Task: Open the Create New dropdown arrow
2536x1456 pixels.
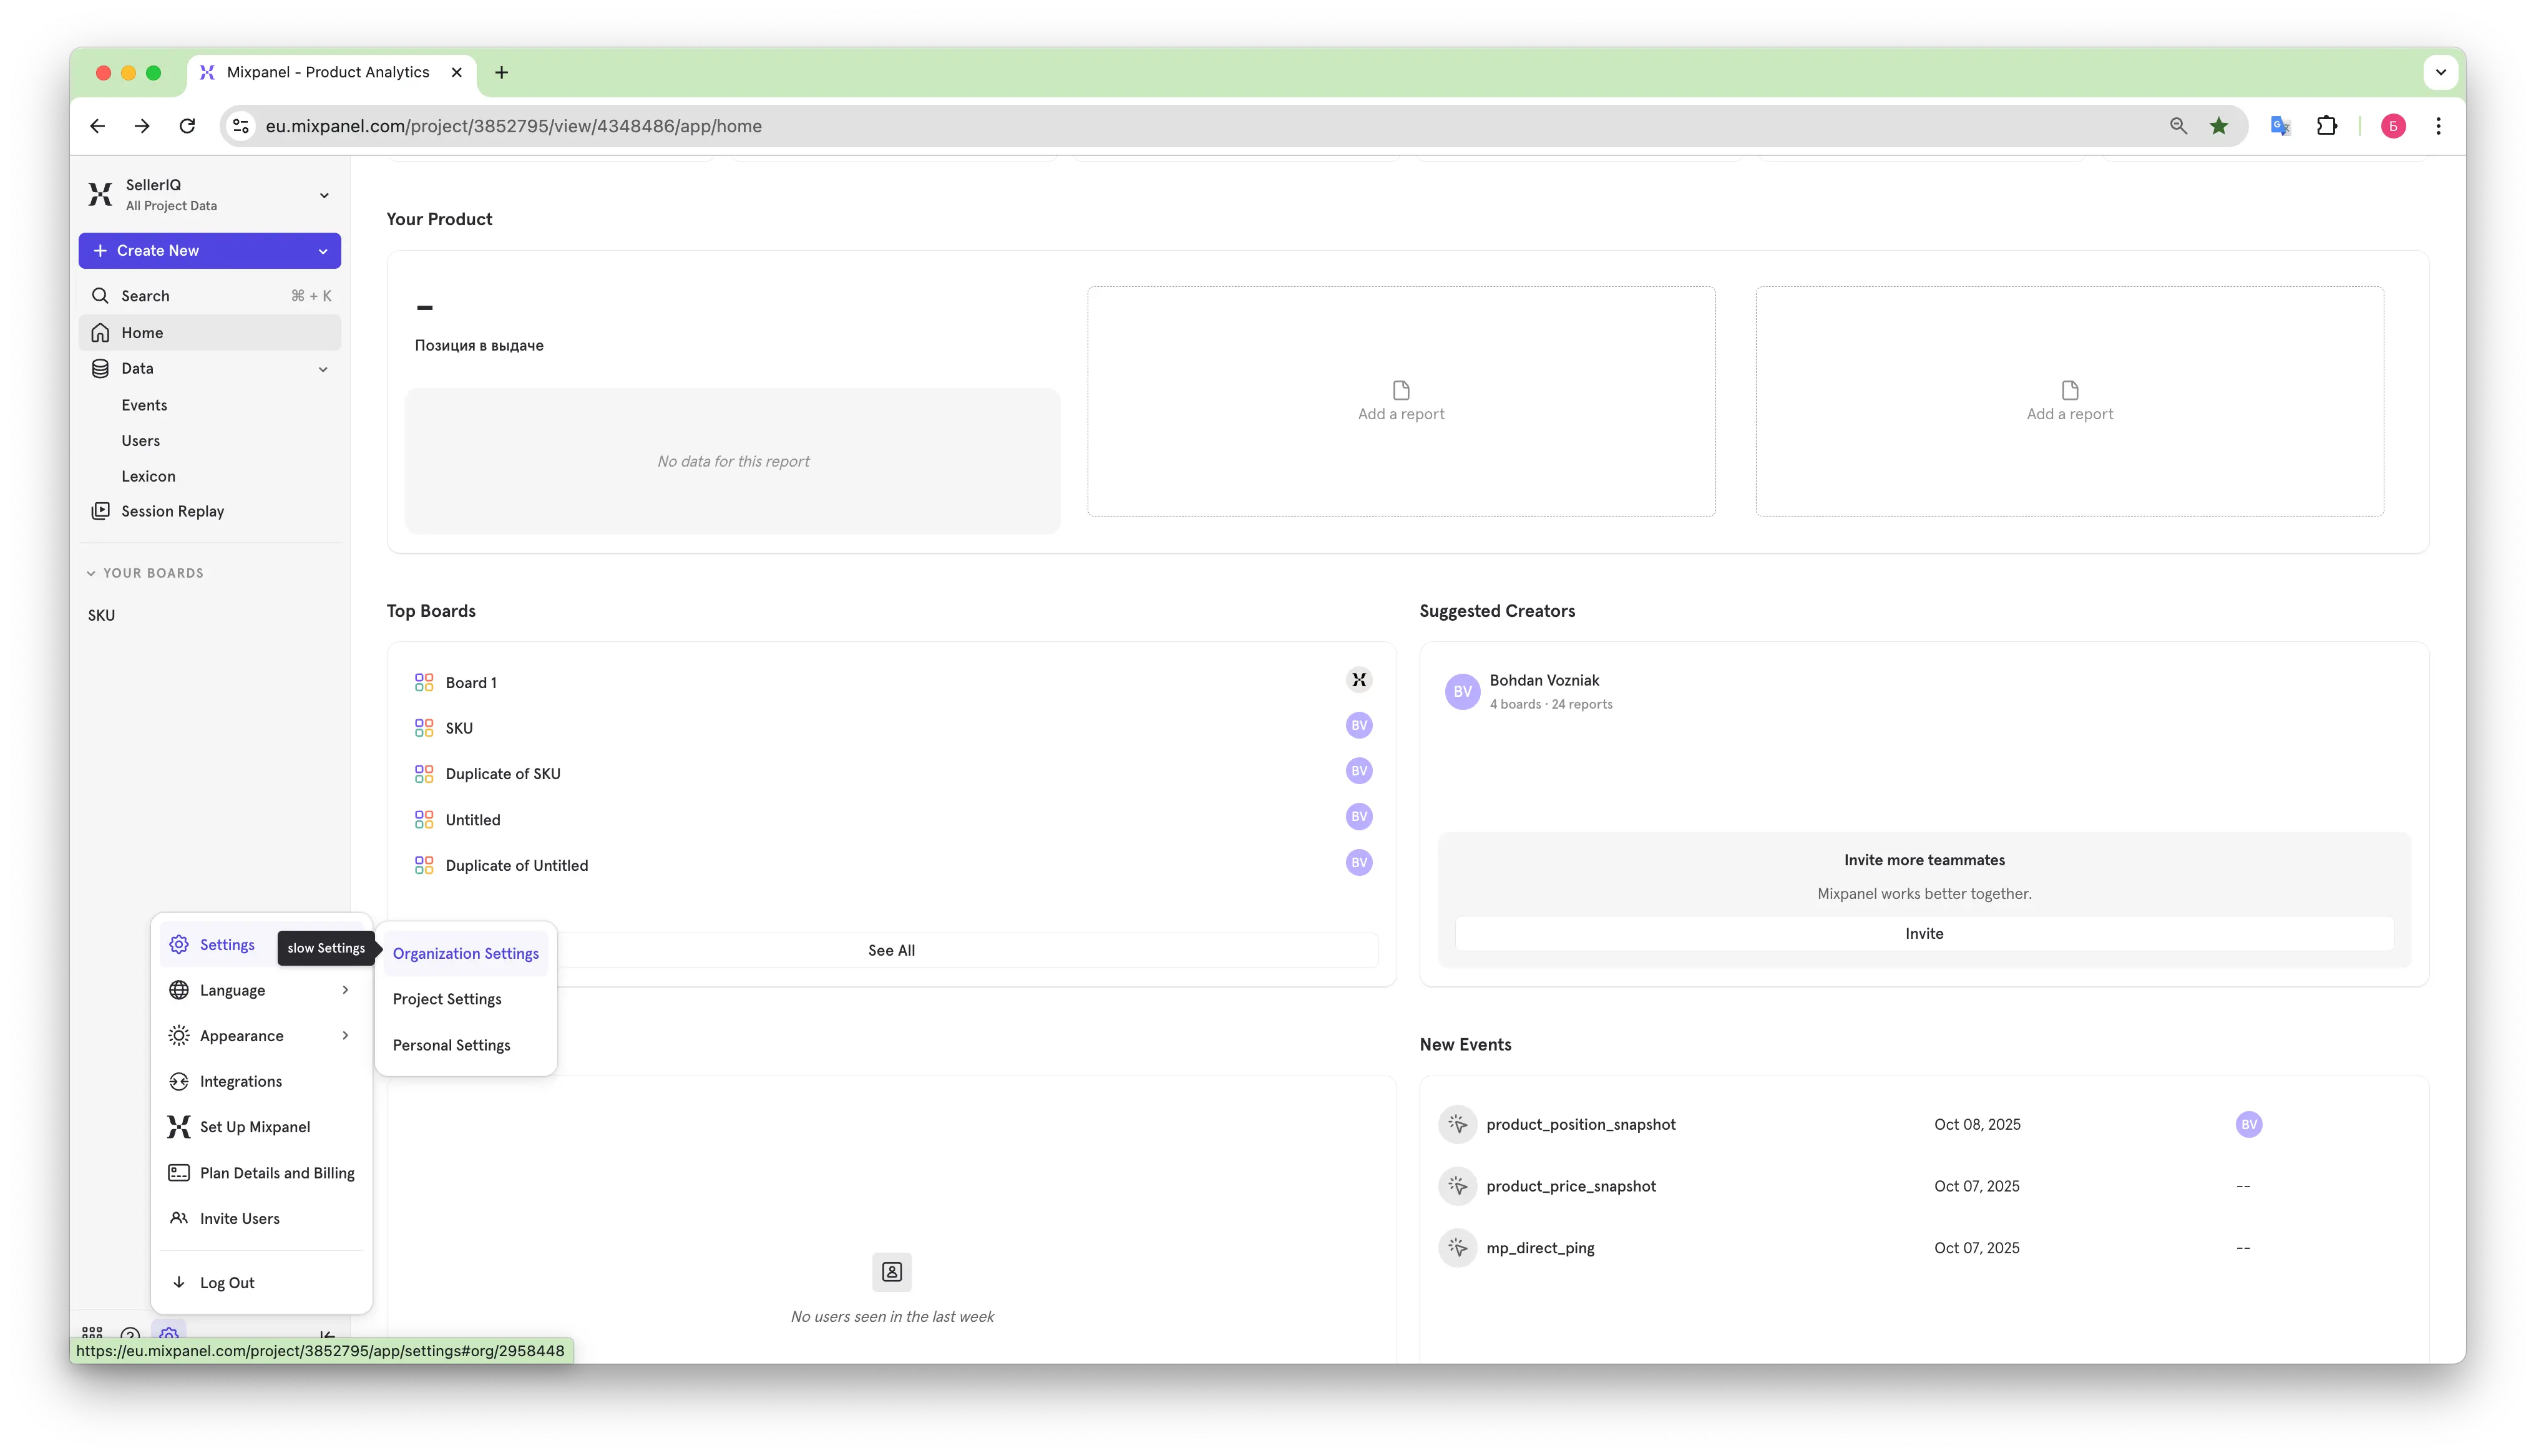Action: (x=323, y=251)
